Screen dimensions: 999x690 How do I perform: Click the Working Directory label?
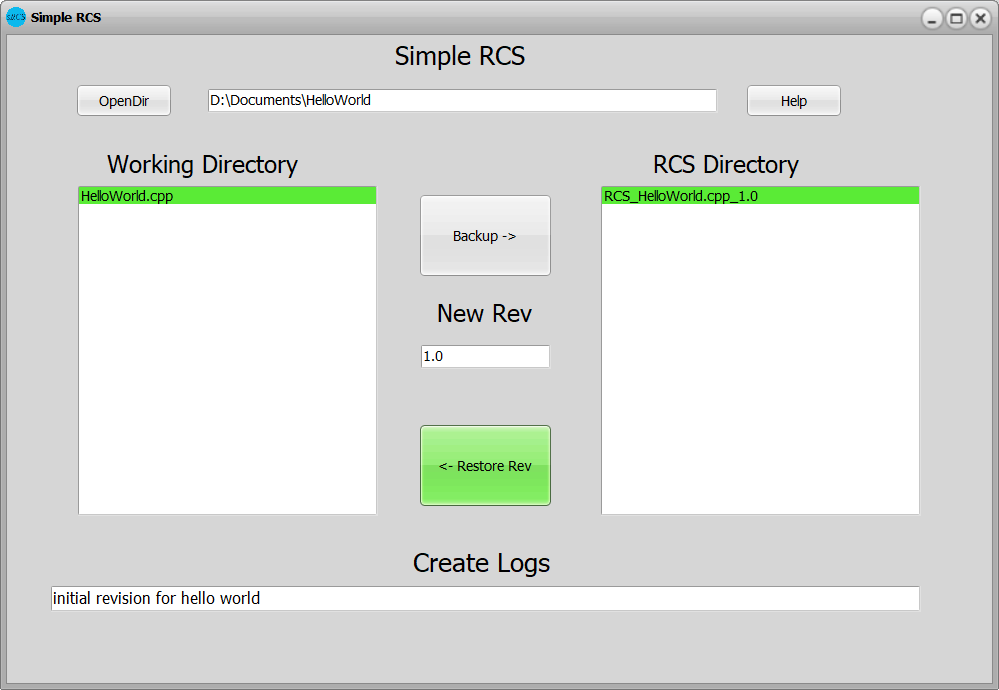(202, 164)
